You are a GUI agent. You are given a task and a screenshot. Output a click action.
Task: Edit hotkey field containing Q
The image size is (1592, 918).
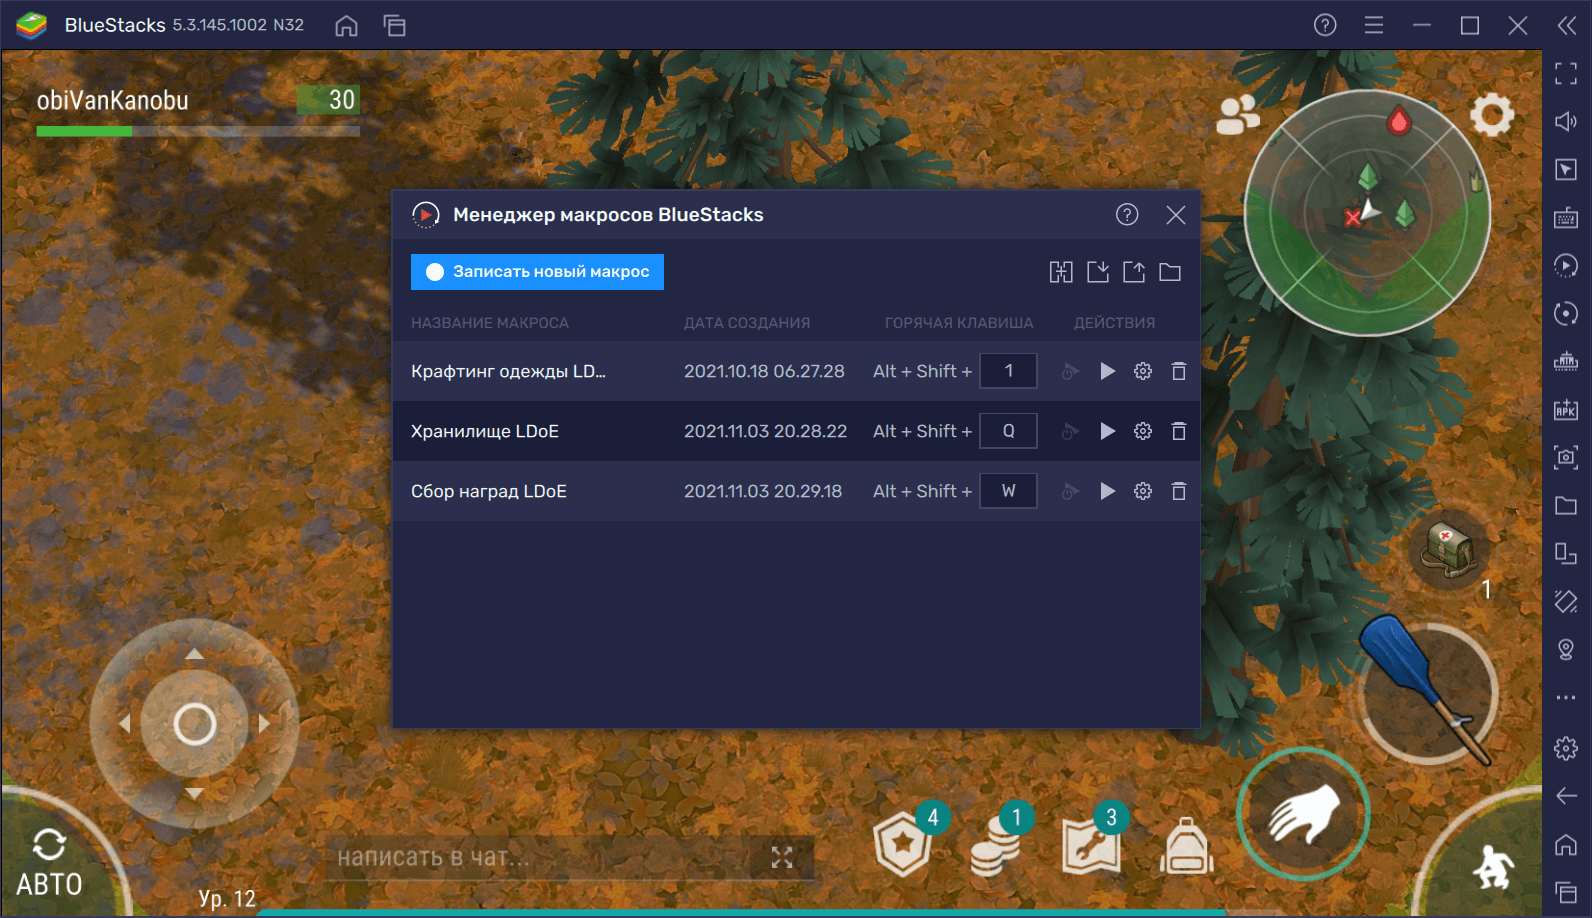coord(1008,431)
